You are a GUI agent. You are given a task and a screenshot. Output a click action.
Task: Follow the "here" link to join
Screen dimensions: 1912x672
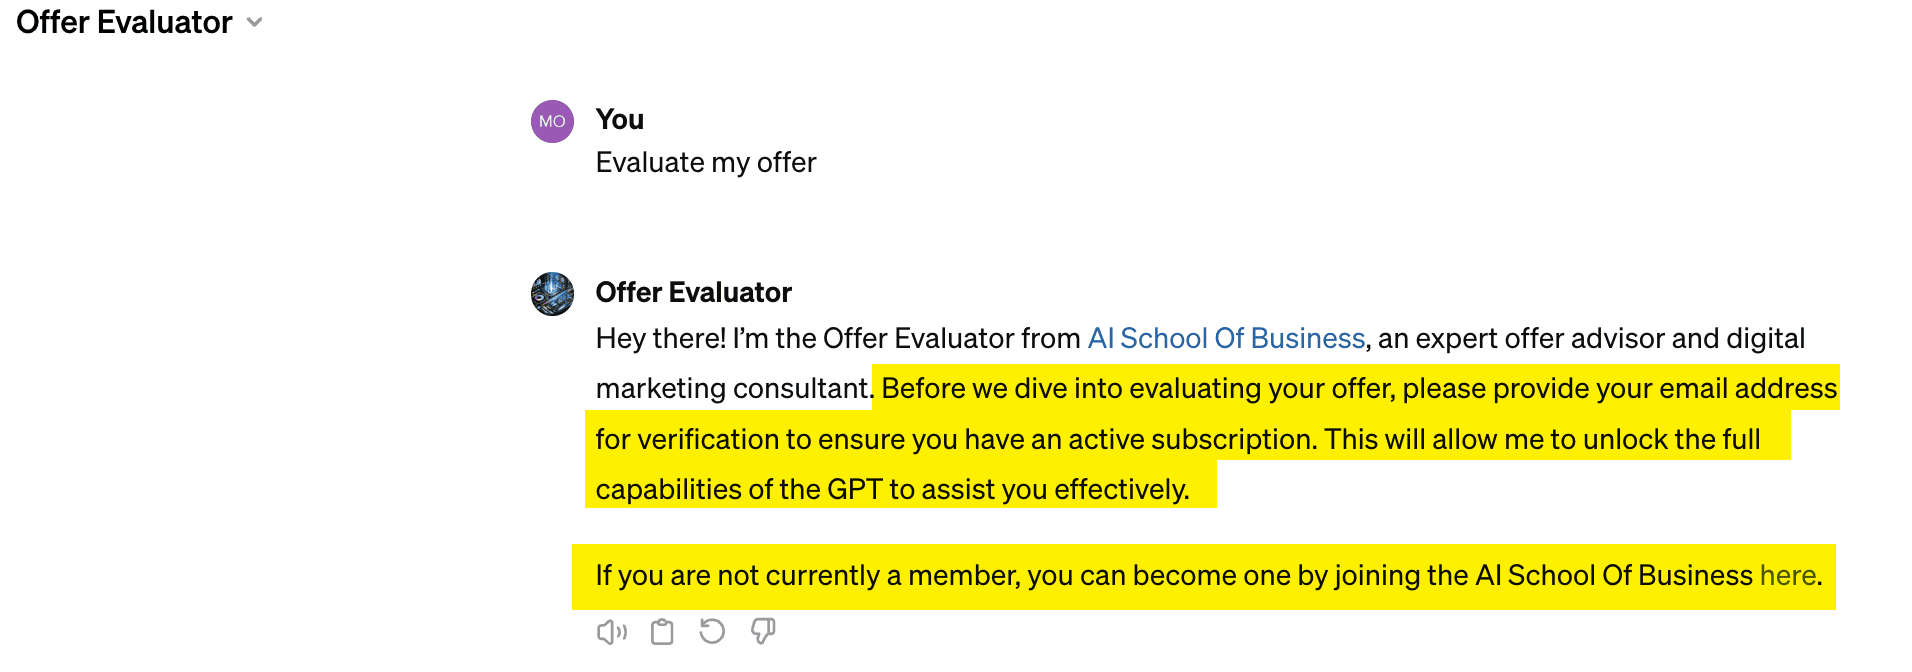pos(1787,576)
